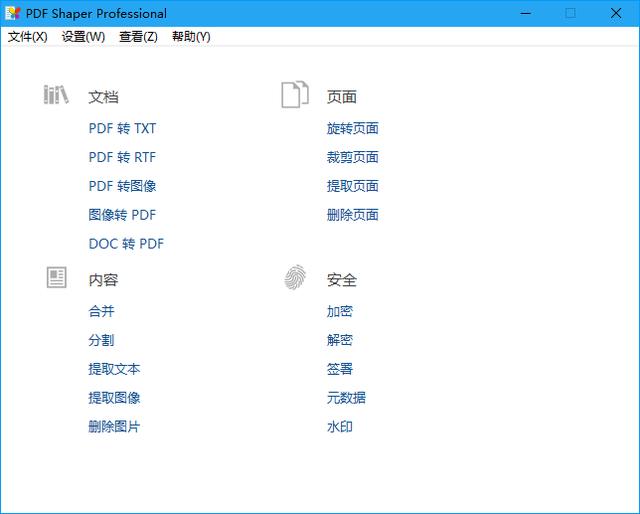Open the 加密 encryption tool
Screen dimensions: 640x514
339,311
